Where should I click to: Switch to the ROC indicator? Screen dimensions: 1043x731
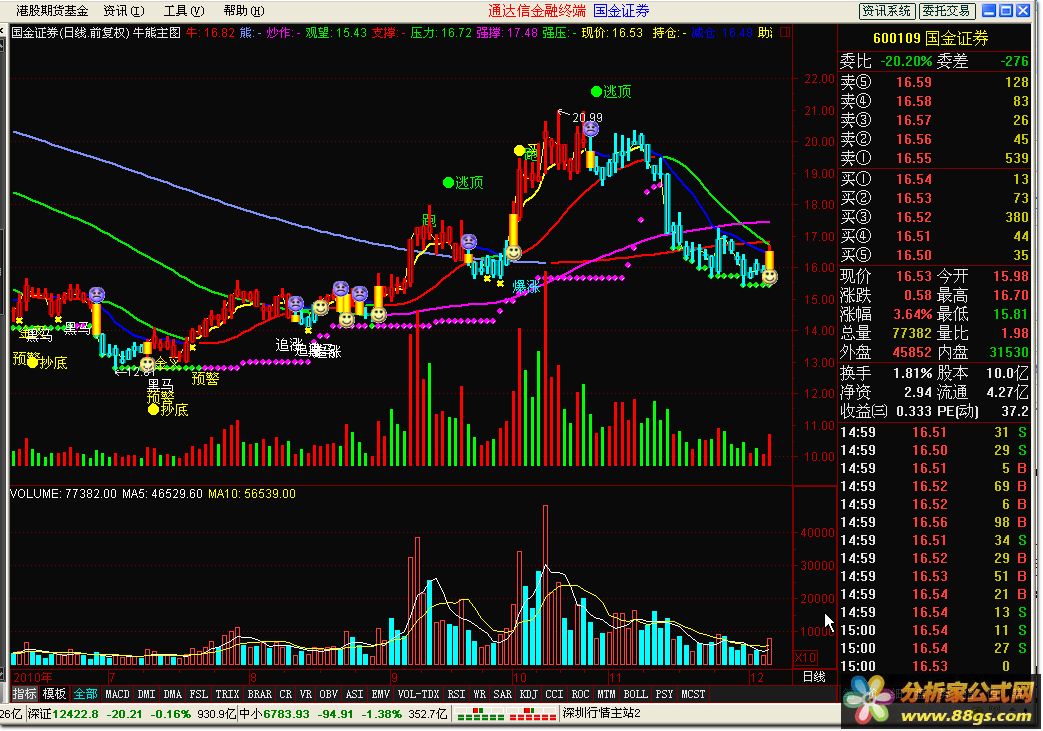(580, 694)
